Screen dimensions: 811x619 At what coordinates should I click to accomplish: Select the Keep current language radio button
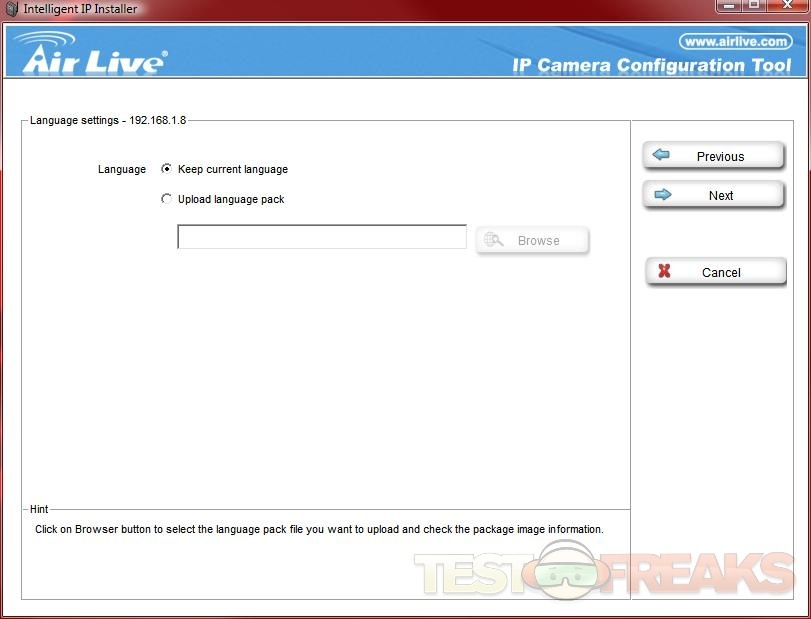click(x=166, y=169)
